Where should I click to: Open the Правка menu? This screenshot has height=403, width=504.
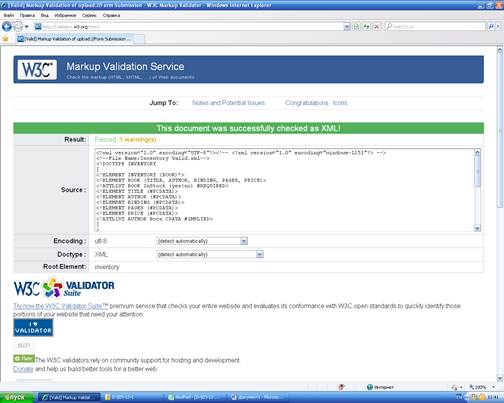point(27,15)
